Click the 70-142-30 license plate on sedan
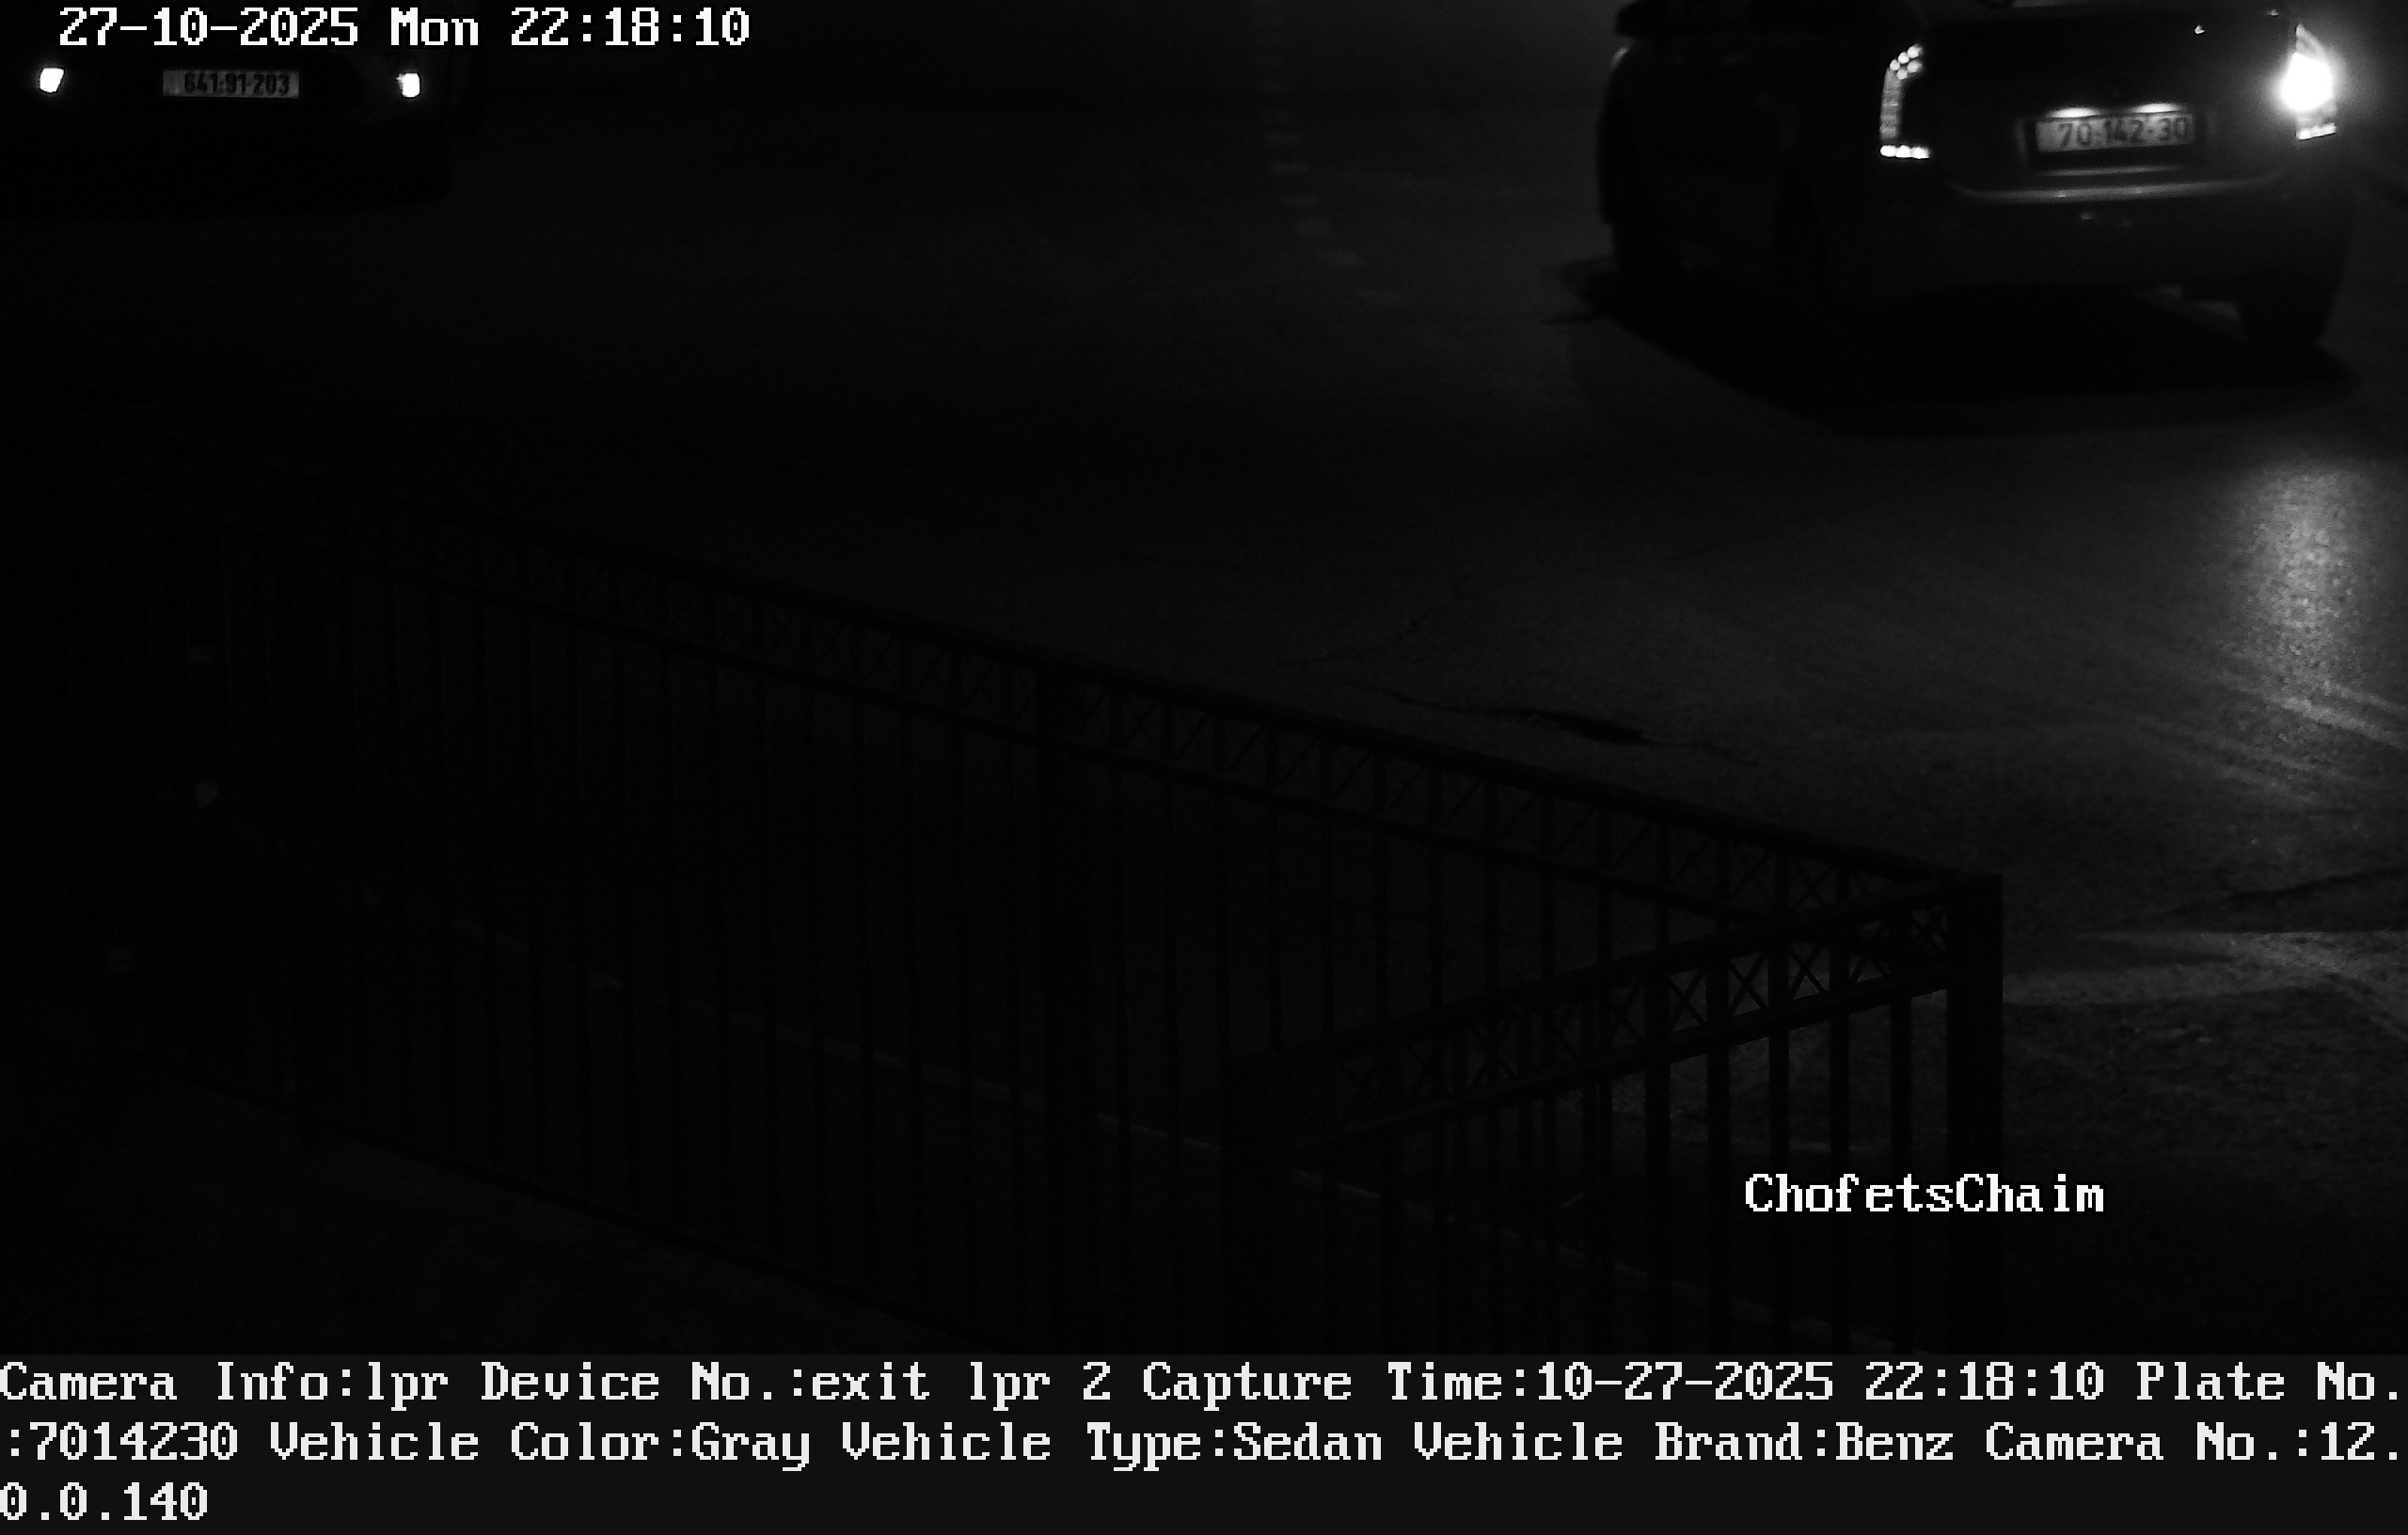The image size is (2408, 1535). (2114, 132)
